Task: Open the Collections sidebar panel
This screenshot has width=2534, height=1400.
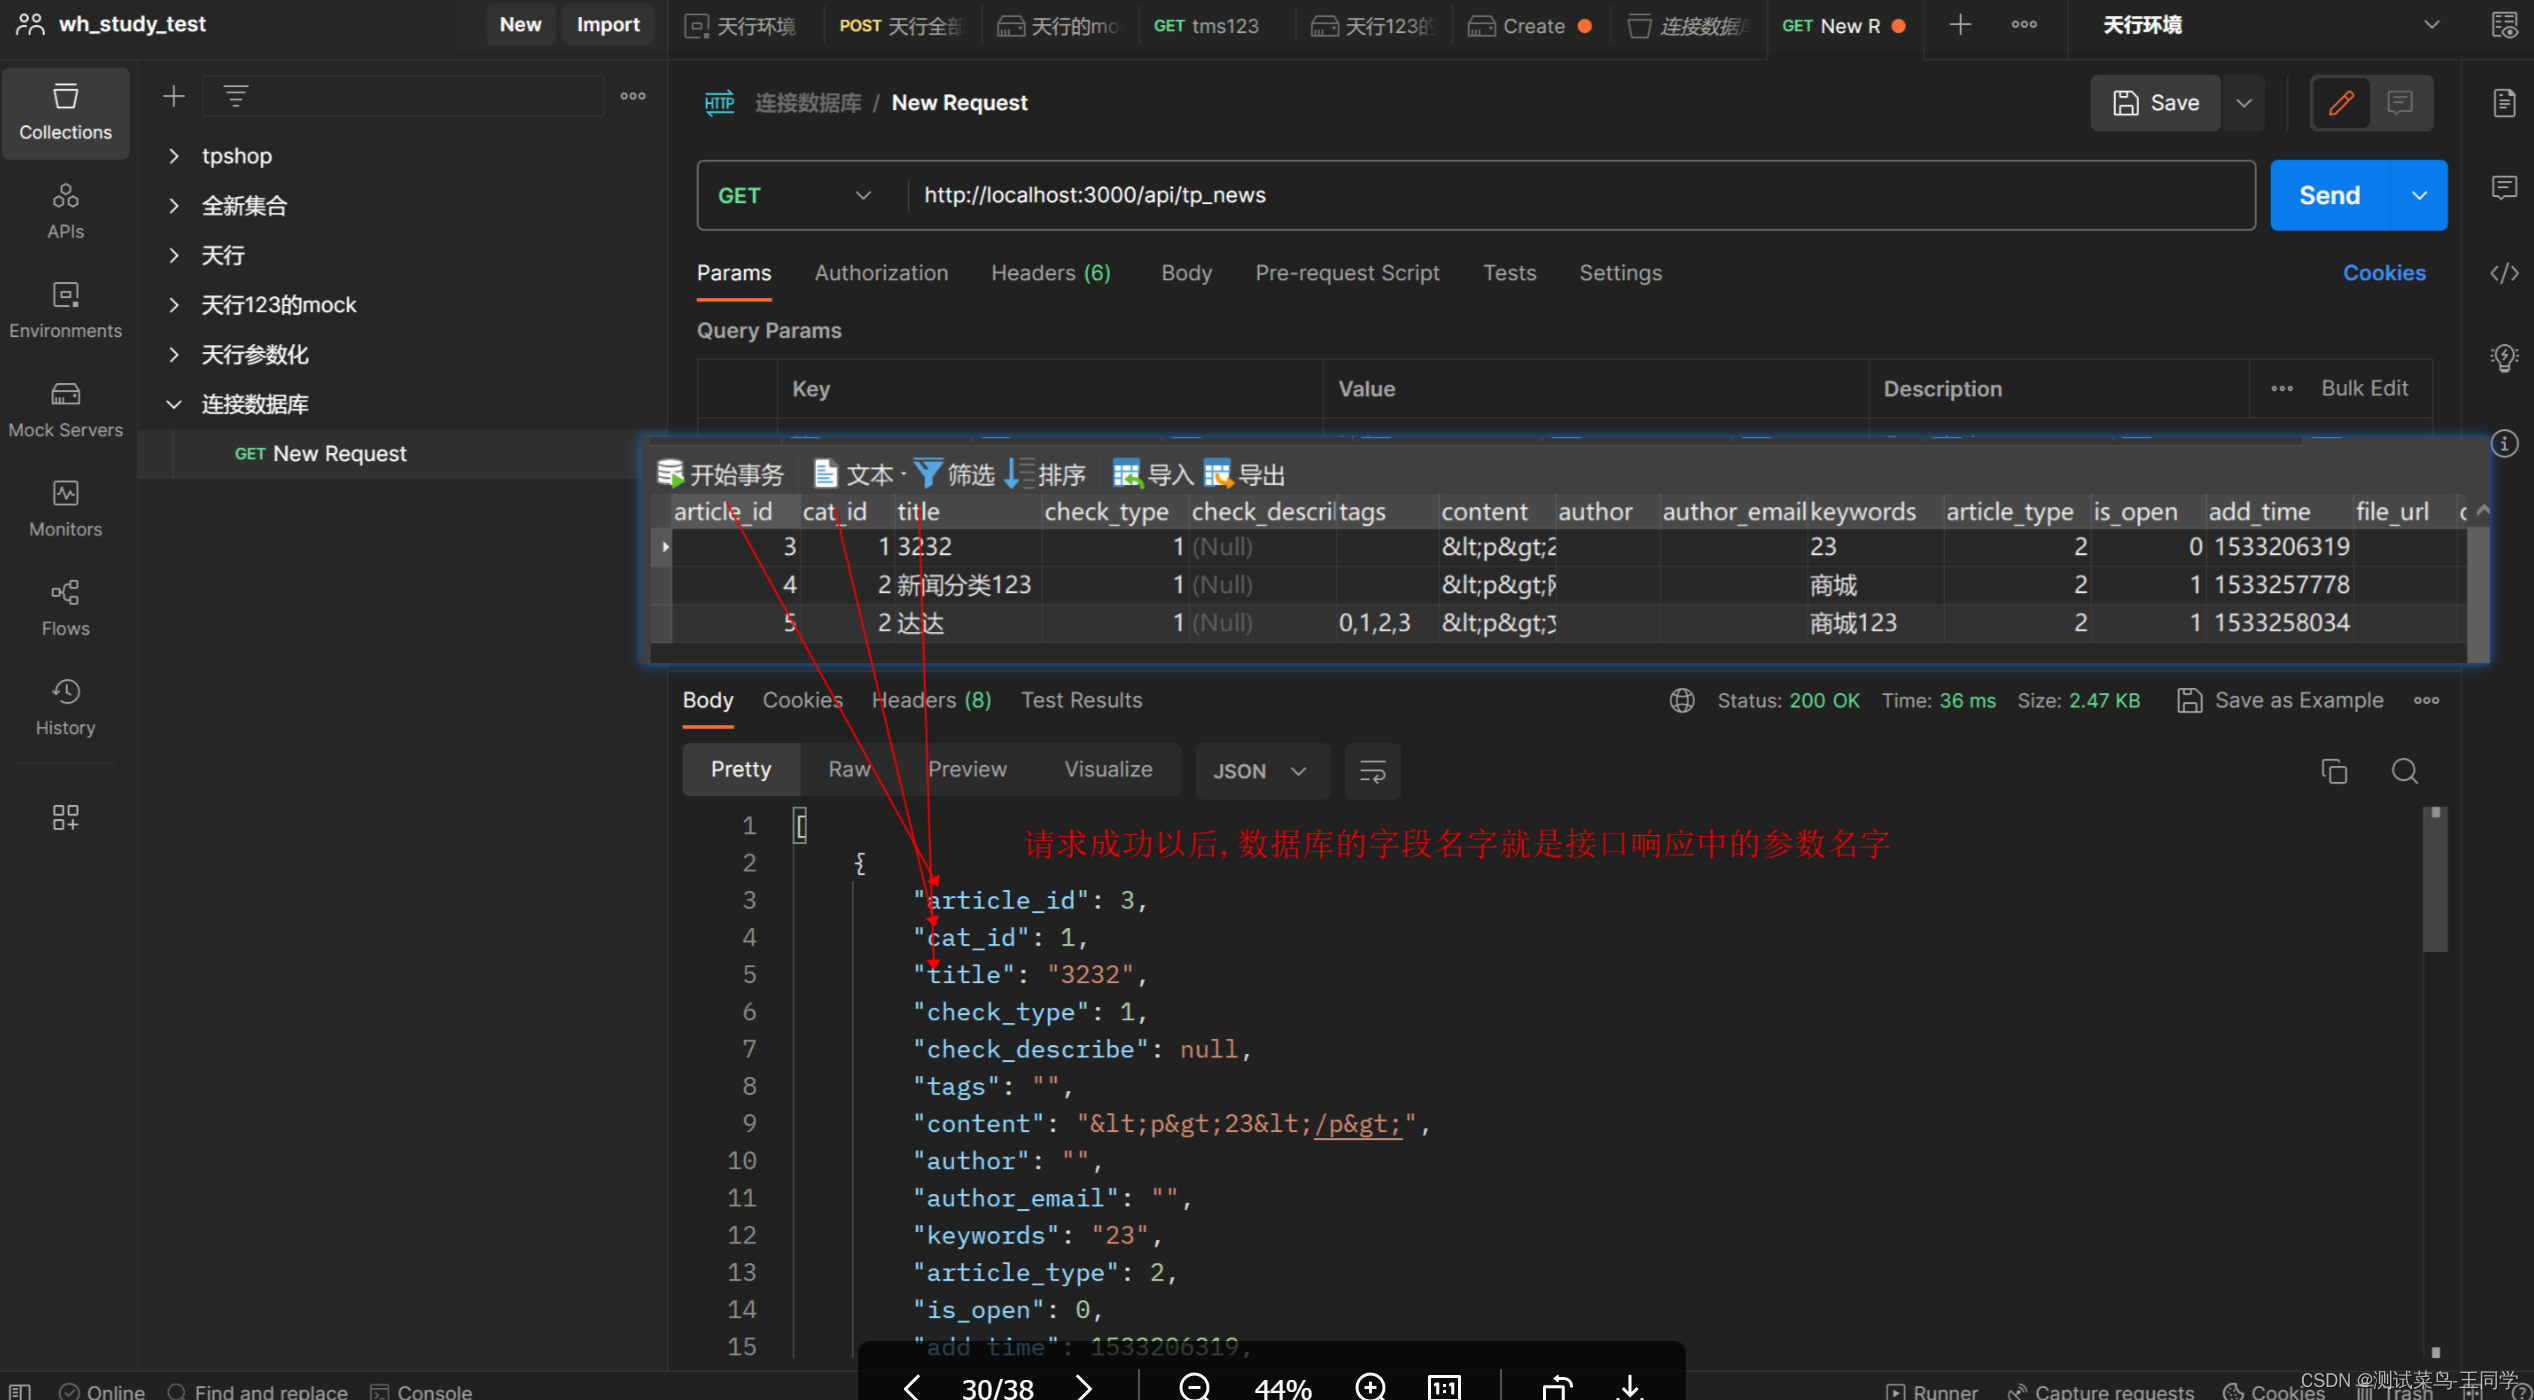Action: click(65, 112)
